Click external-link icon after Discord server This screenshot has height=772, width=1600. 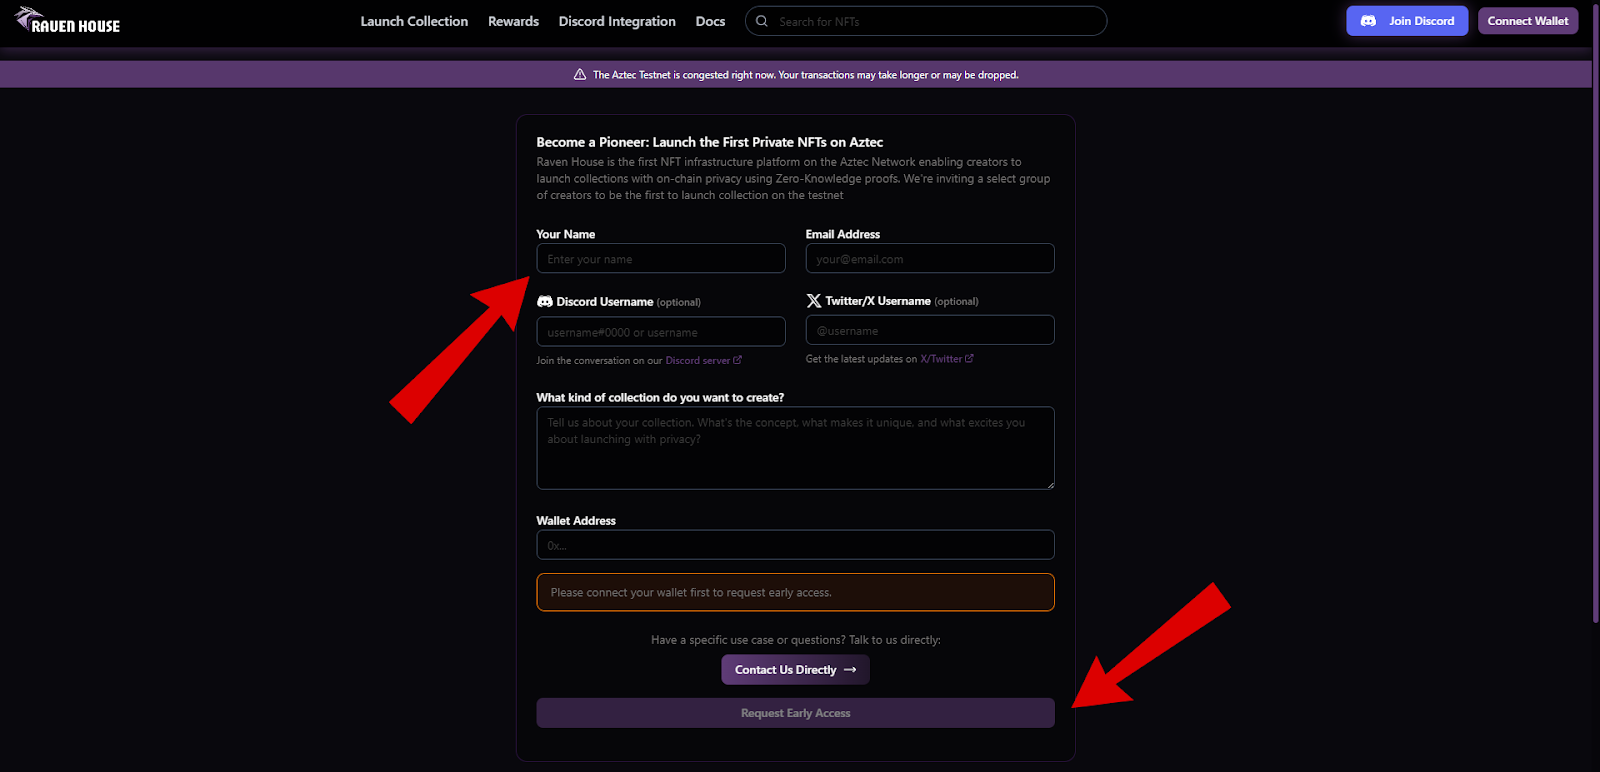coord(738,360)
